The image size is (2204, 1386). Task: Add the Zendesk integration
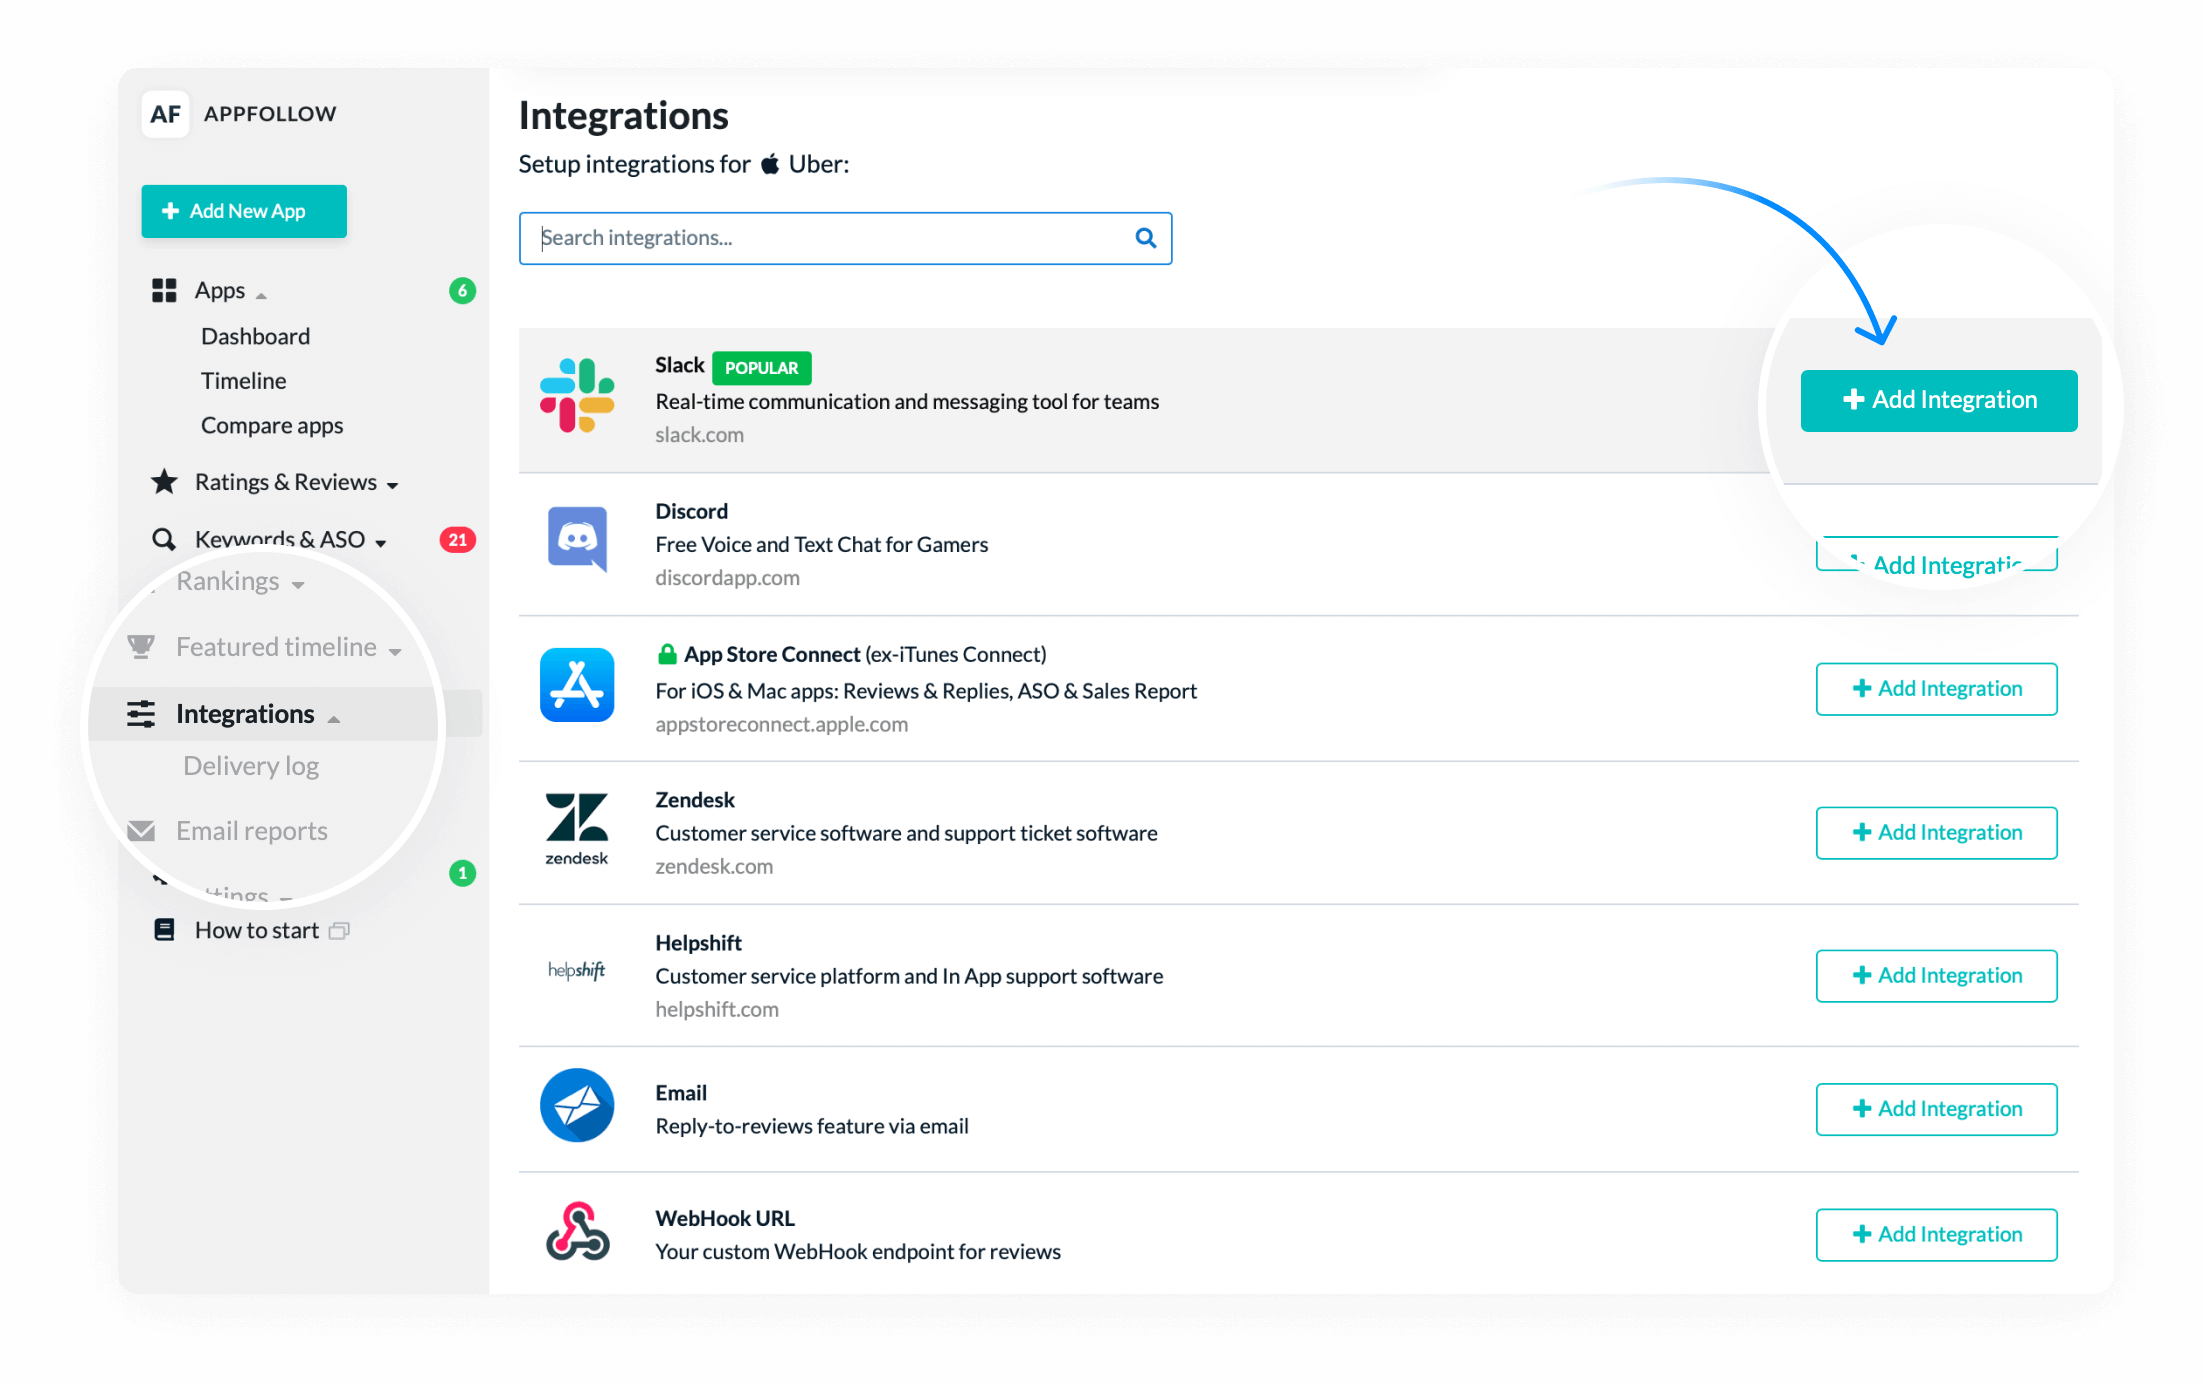1937,833
